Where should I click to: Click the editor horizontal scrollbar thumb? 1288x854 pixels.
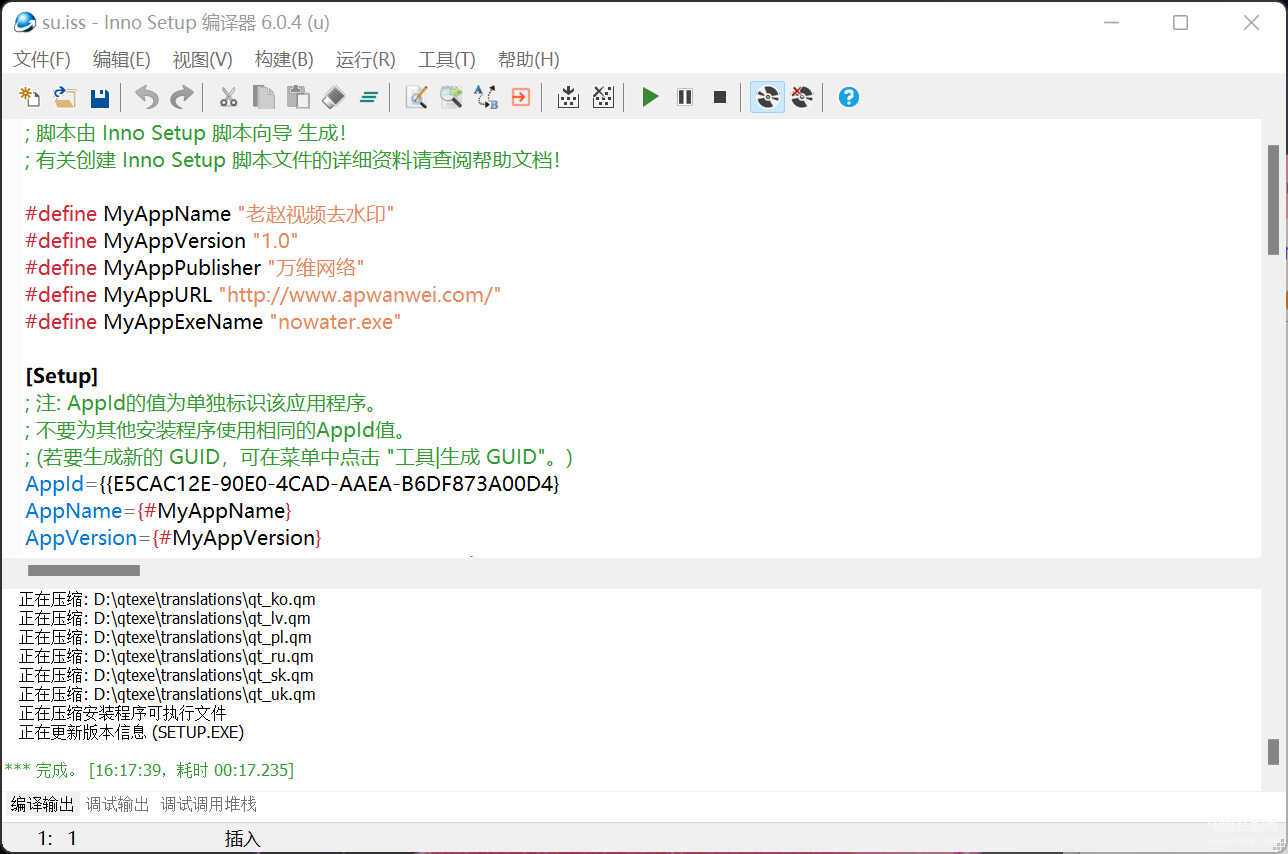[x=84, y=571]
